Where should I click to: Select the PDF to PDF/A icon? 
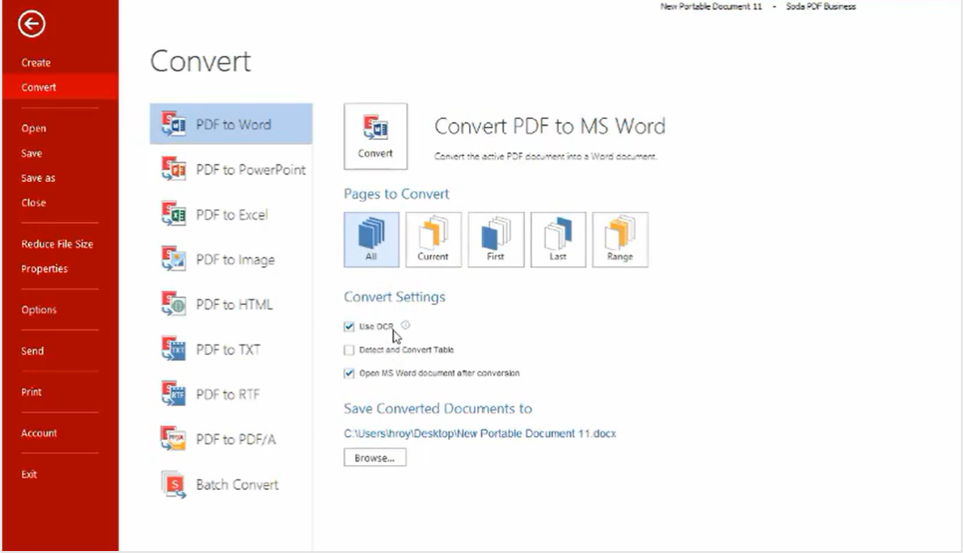(174, 439)
